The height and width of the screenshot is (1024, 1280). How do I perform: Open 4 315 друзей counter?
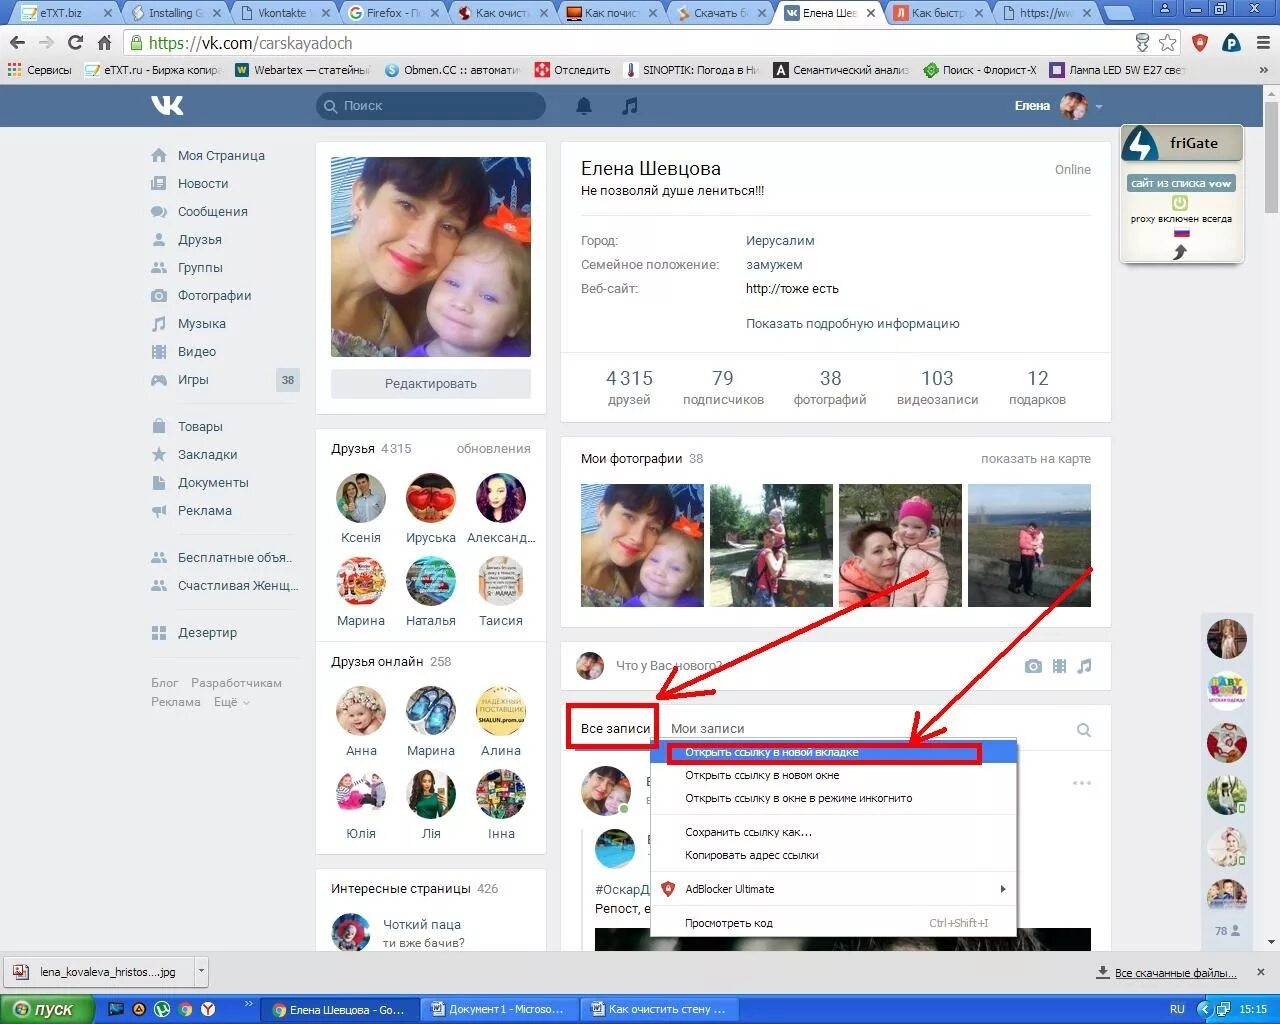pos(629,387)
